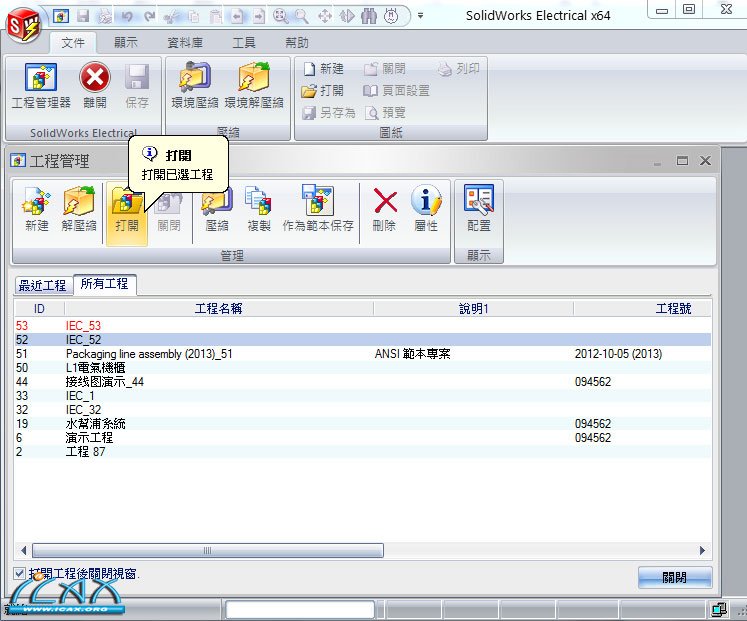Select project row IEC_1
747x621 pixels.
pos(363,396)
